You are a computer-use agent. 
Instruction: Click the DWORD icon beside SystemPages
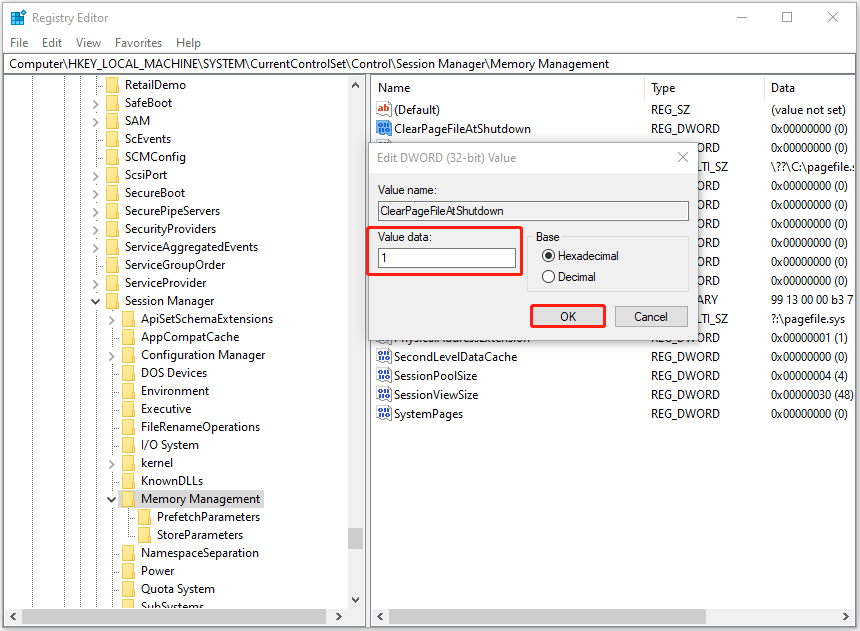click(384, 413)
